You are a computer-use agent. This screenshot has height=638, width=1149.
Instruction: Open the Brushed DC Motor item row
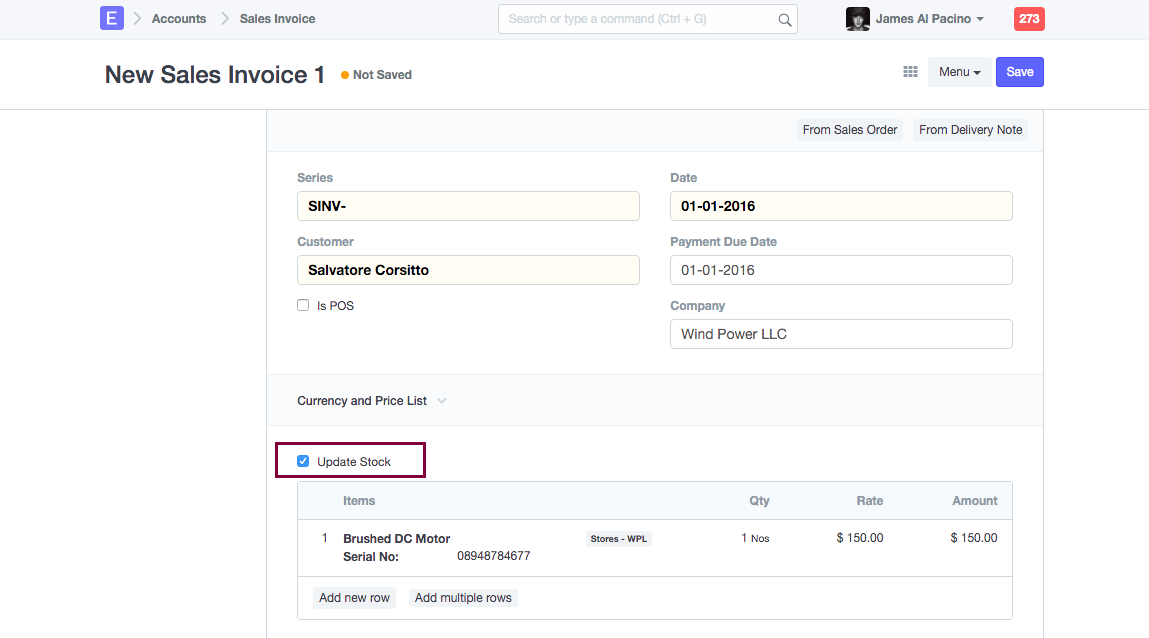tap(396, 539)
